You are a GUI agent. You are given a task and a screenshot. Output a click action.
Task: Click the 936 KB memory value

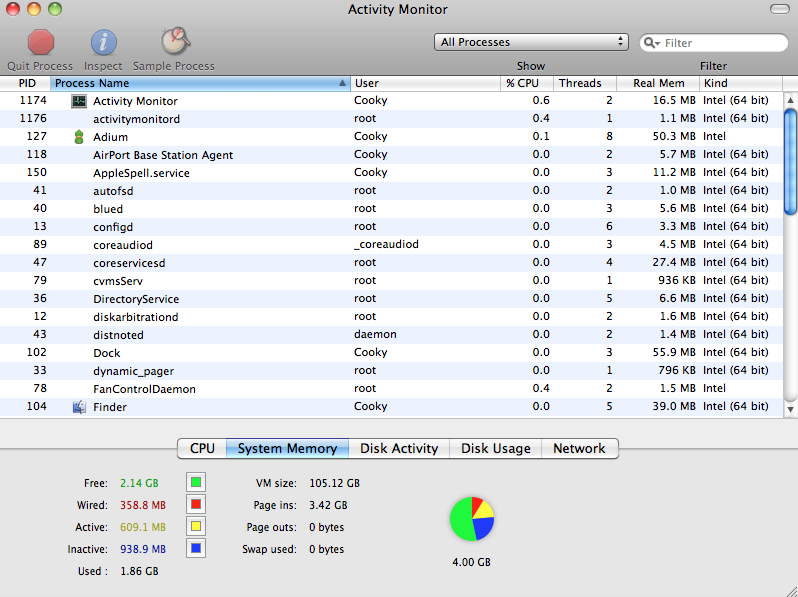pos(676,280)
